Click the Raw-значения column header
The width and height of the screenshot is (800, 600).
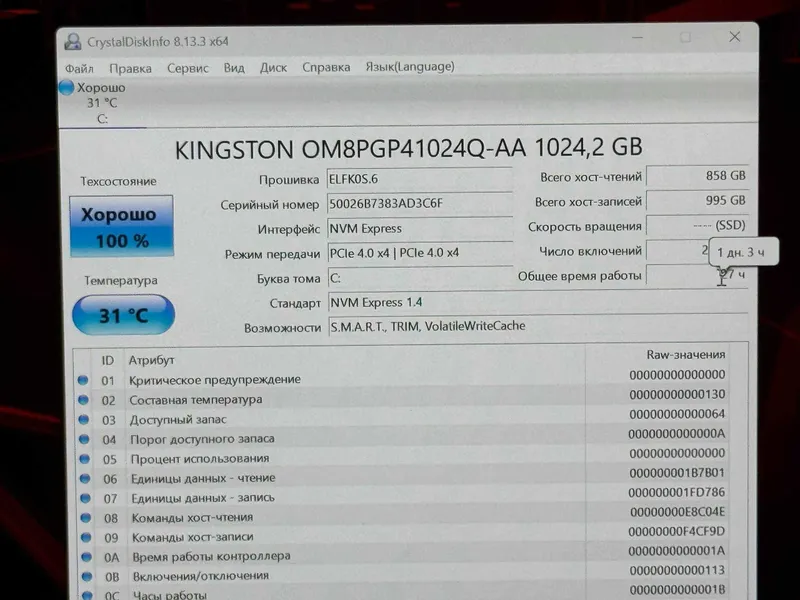click(x=686, y=355)
